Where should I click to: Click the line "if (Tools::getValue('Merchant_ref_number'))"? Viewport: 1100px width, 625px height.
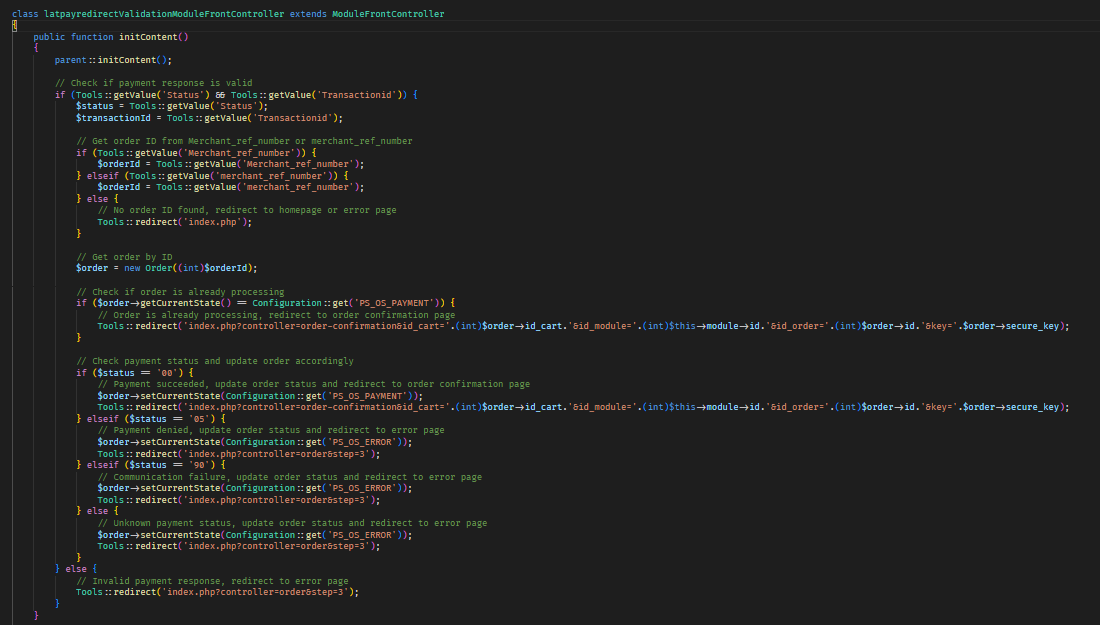pos(196,153)
